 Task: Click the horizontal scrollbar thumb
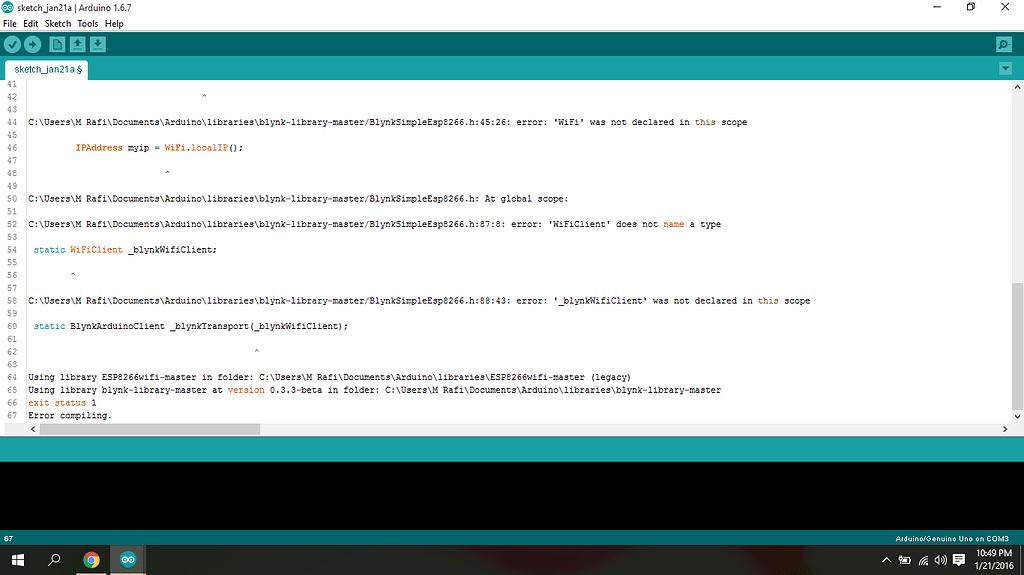click(x=150, y=428)
